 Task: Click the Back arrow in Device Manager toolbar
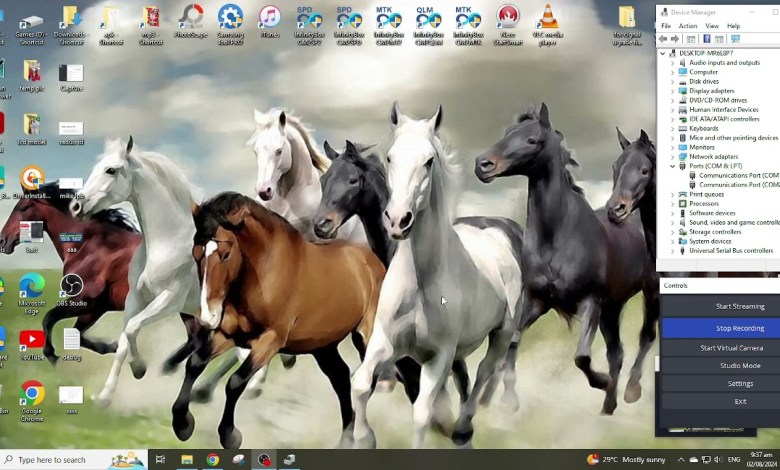(x=664, y=39)
